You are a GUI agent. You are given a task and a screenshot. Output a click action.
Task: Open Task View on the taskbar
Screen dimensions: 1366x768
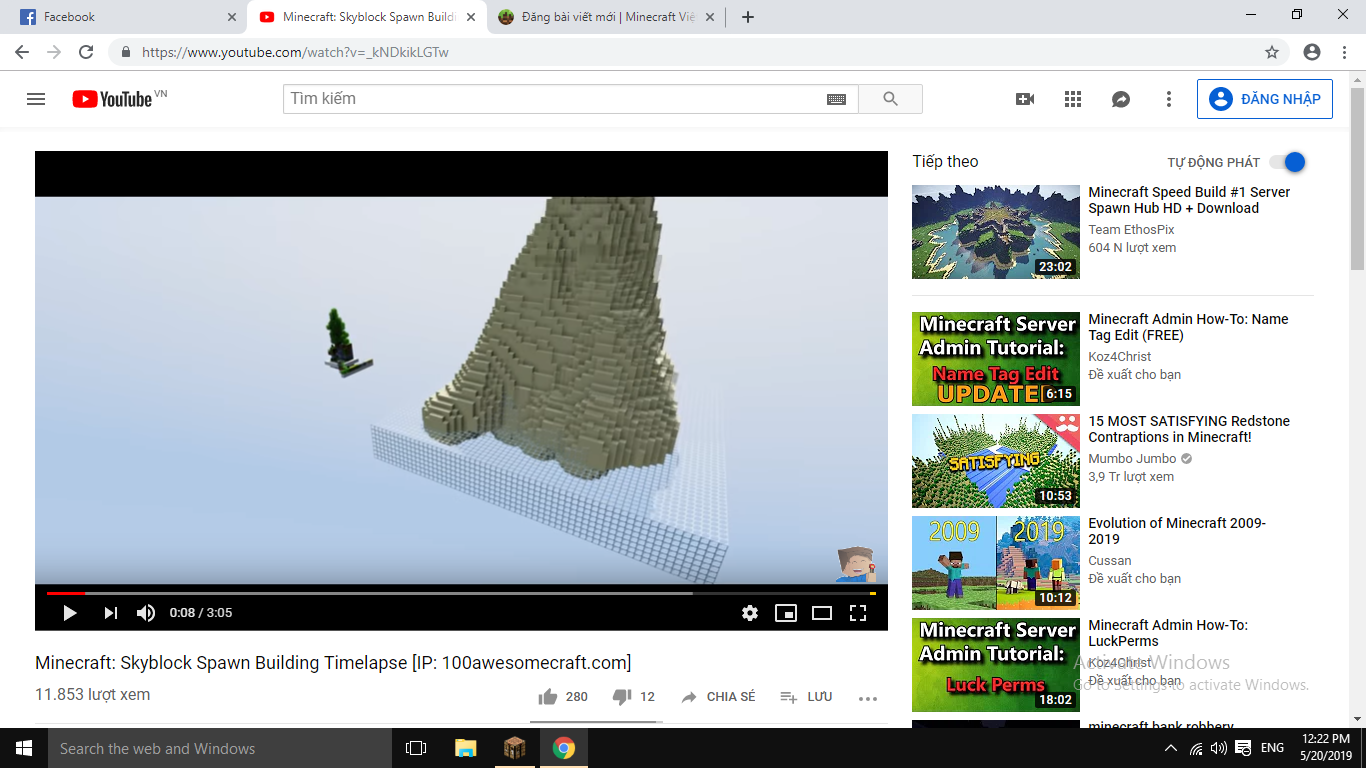pyautogui.click(x=416, y=748)
